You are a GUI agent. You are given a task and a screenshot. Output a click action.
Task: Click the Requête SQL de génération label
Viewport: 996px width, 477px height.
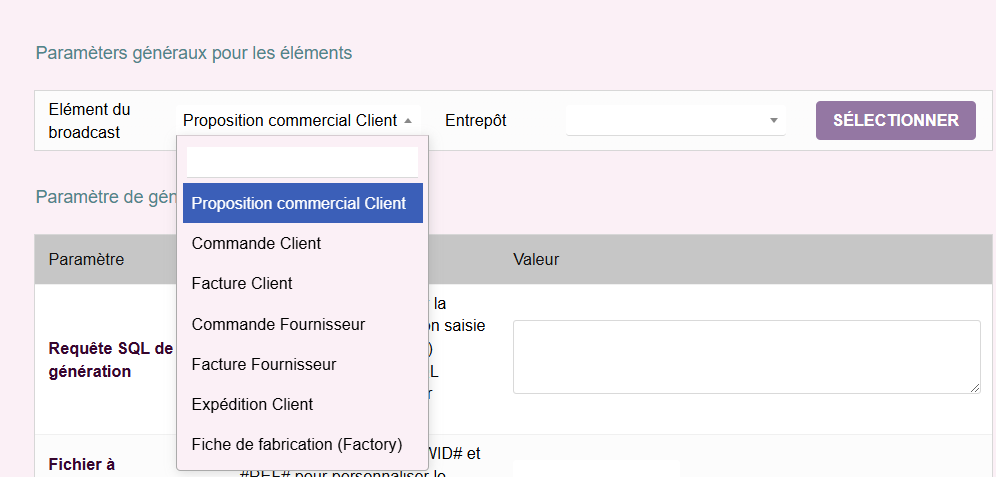coord(110,359)
